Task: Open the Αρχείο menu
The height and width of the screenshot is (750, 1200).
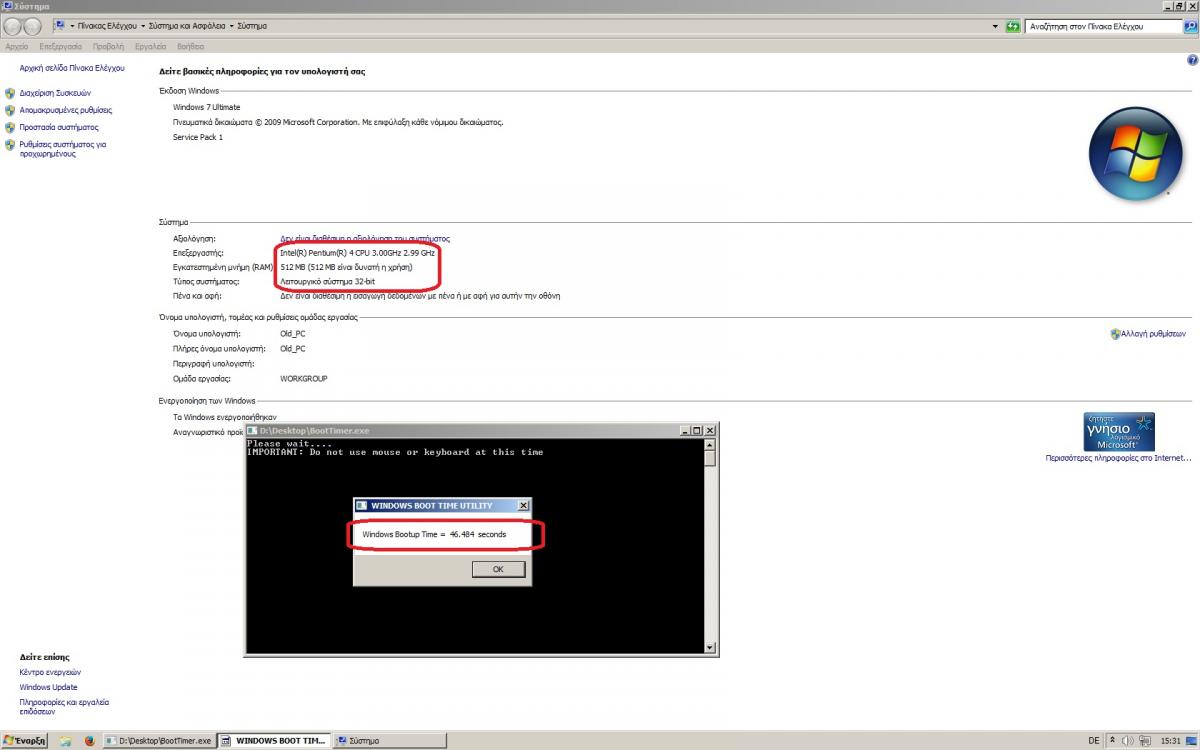Action: pos(17,46)
